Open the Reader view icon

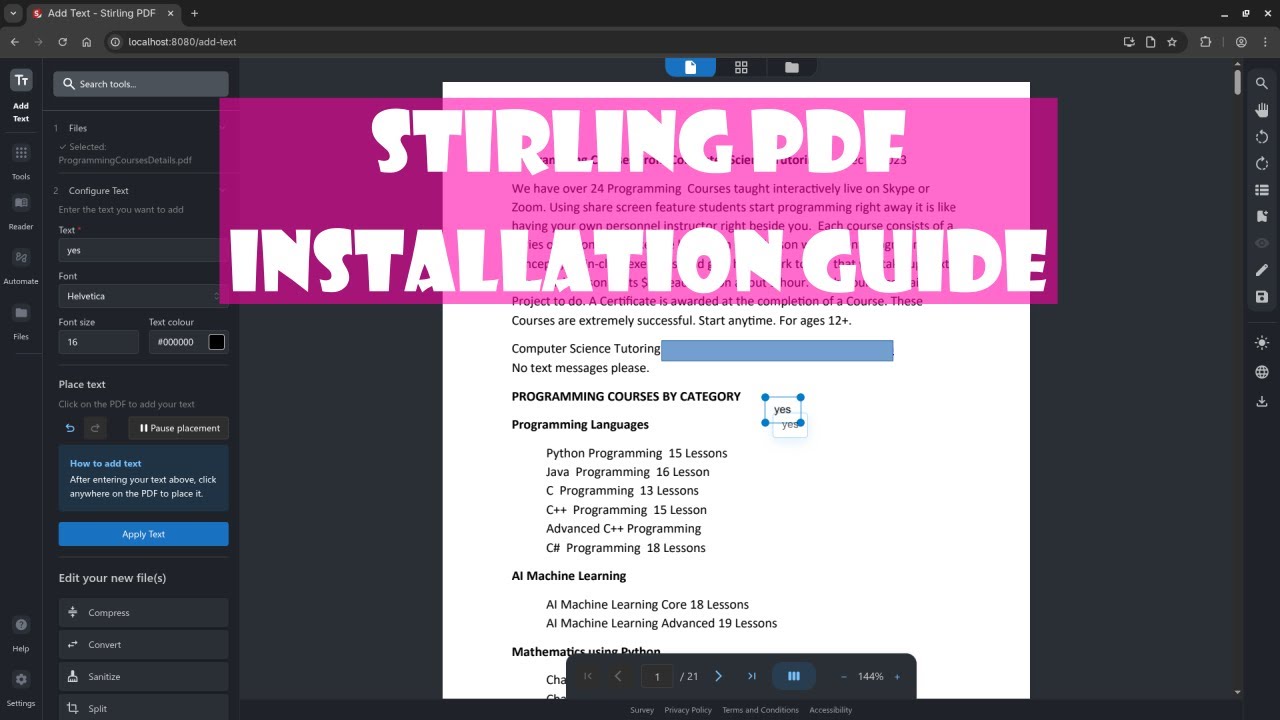(x=21, y=203)
